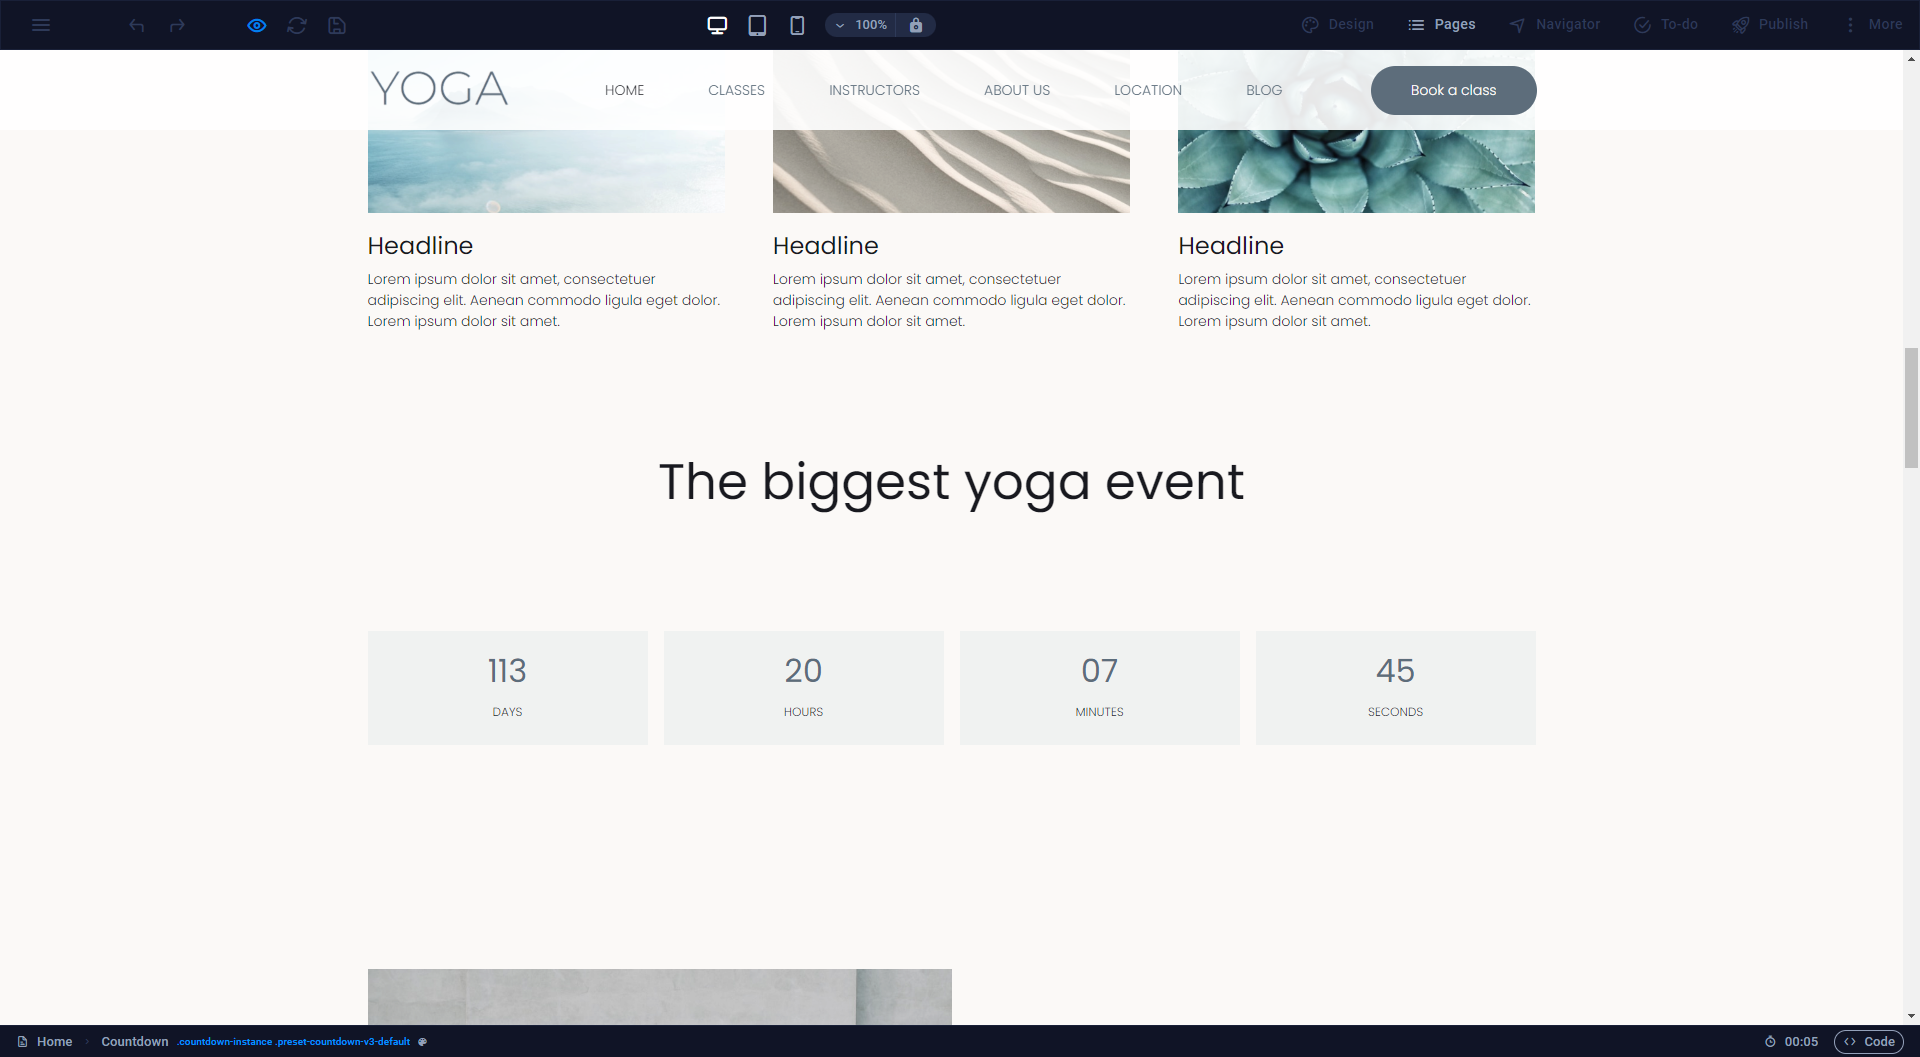Click the YOGA logo

point(439,89)
